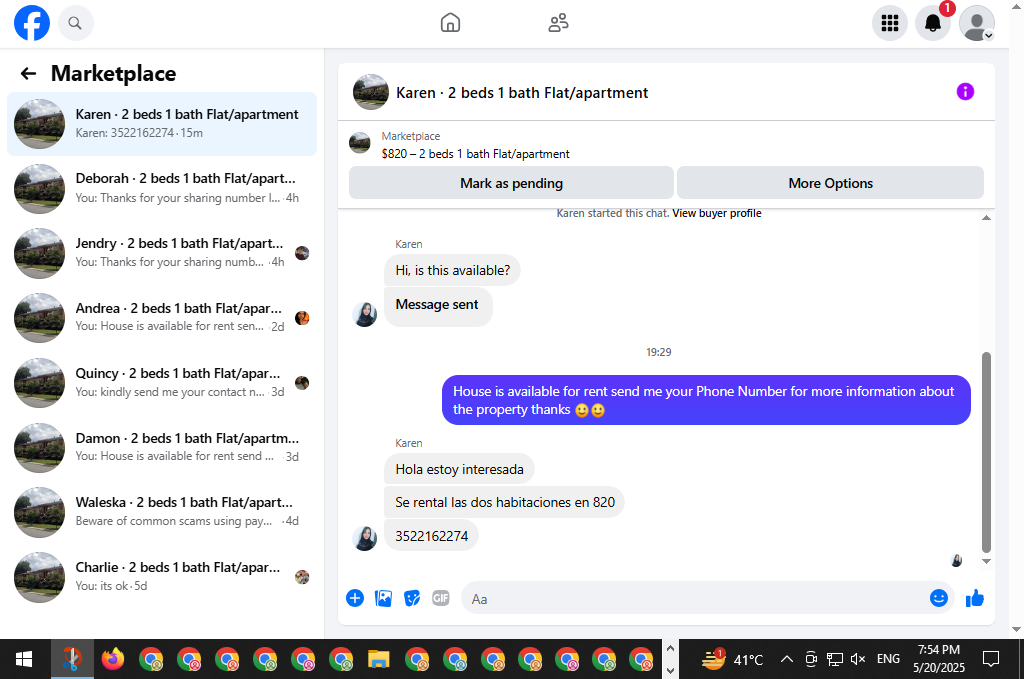Screen dimensions: 1024x679
Task: Choose a sticker icon
Action: 412,598
